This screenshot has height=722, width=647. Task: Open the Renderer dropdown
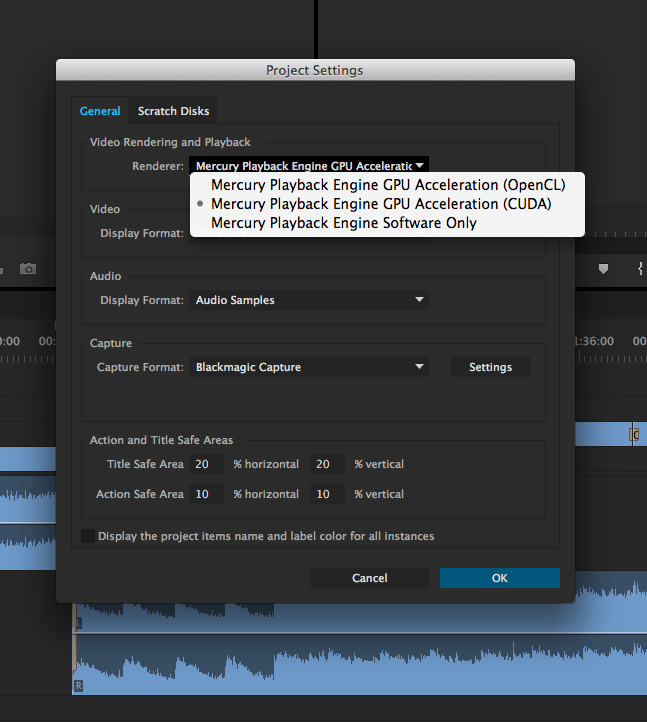coord(308,166)
